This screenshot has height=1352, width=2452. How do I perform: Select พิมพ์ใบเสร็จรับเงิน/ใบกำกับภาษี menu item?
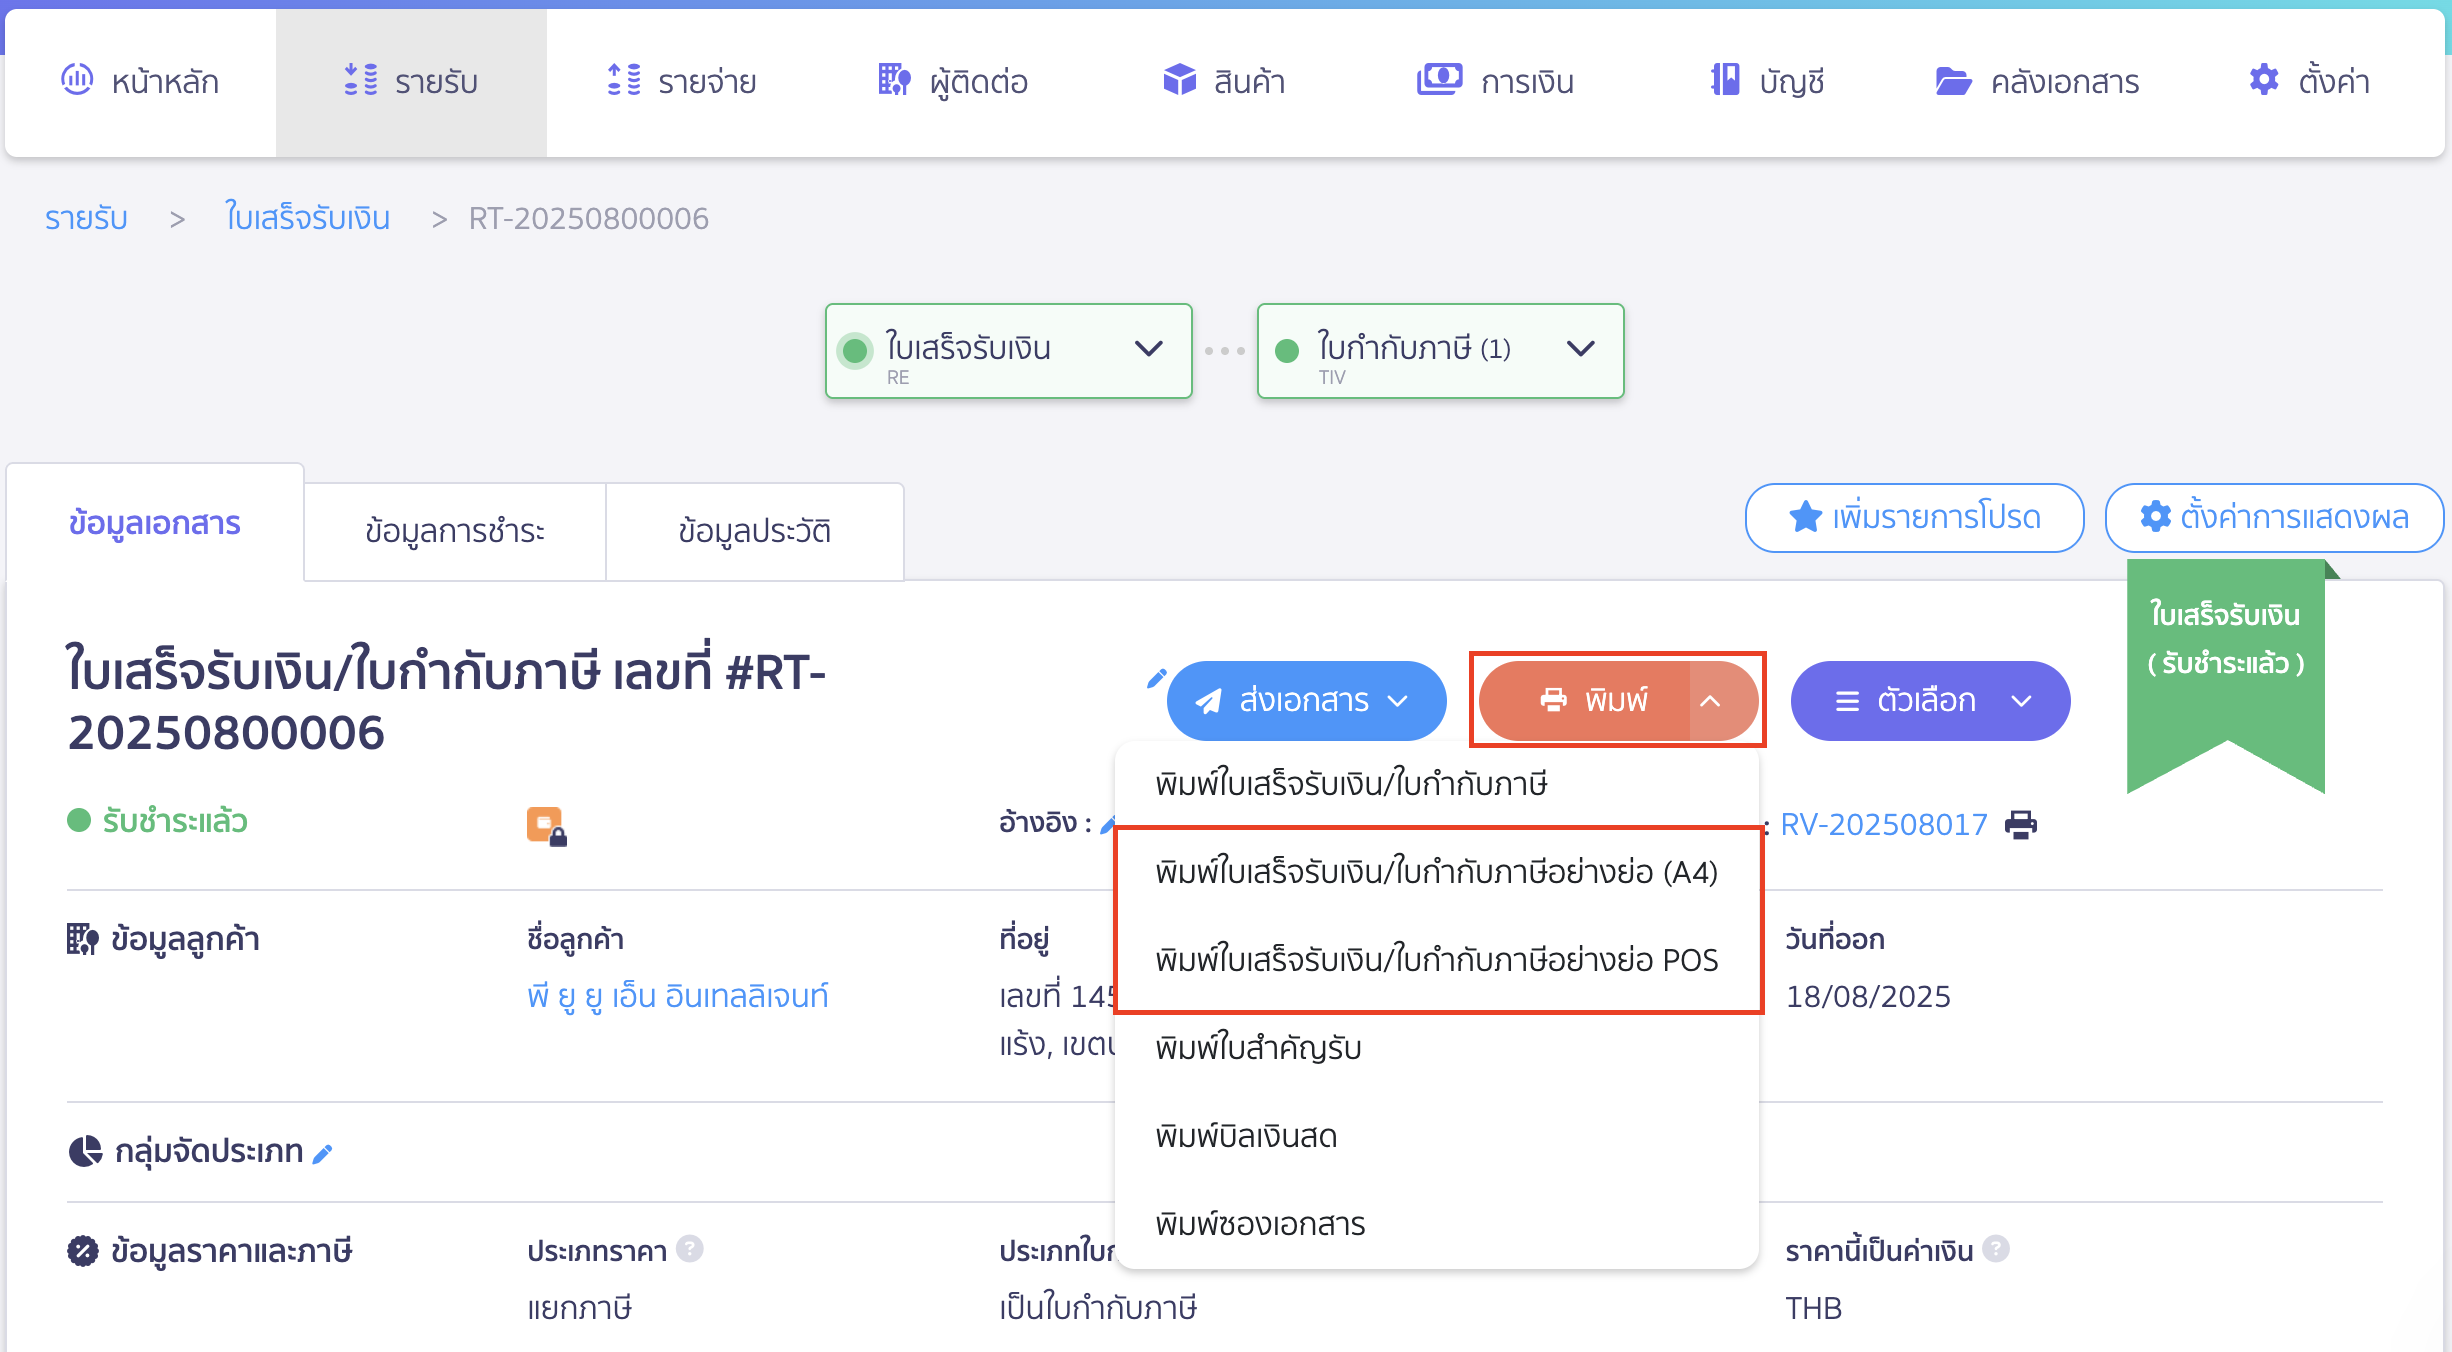tap(1437, 783)
